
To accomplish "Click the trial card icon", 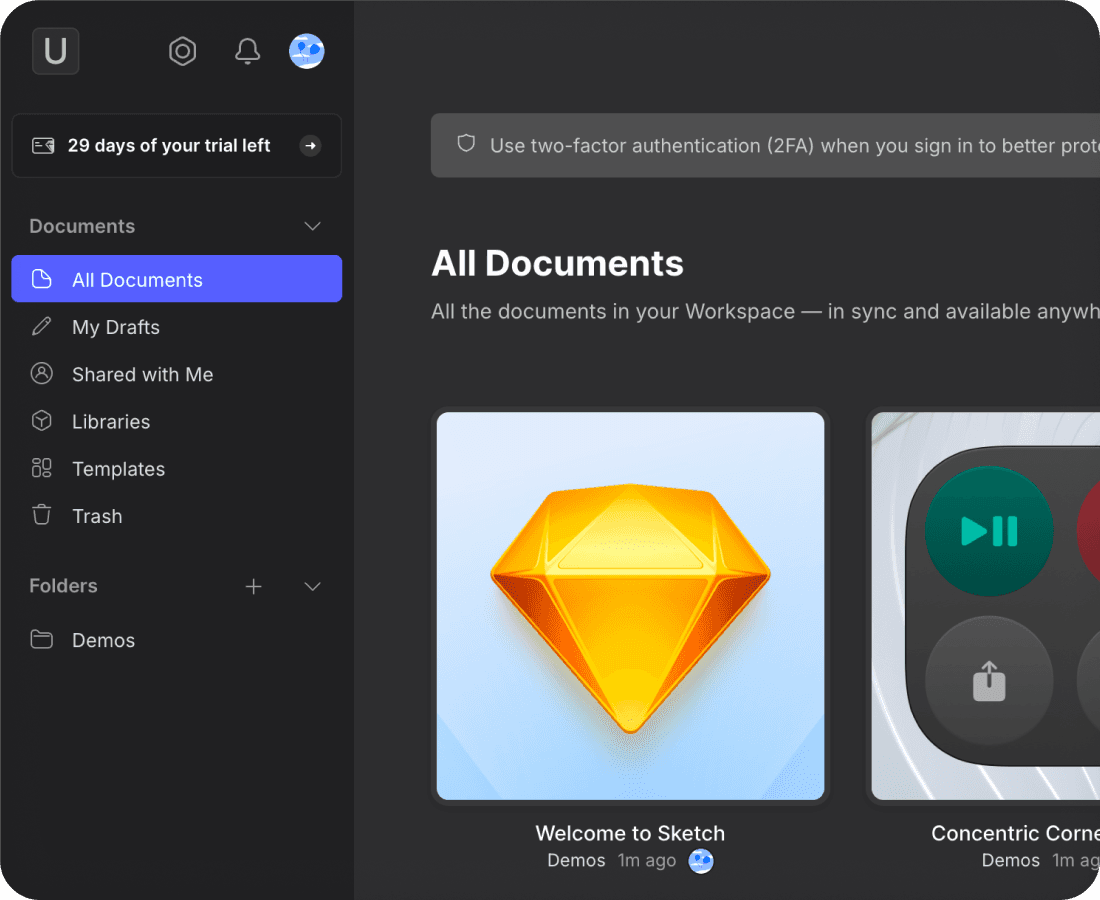I will [x=43, y=145].
